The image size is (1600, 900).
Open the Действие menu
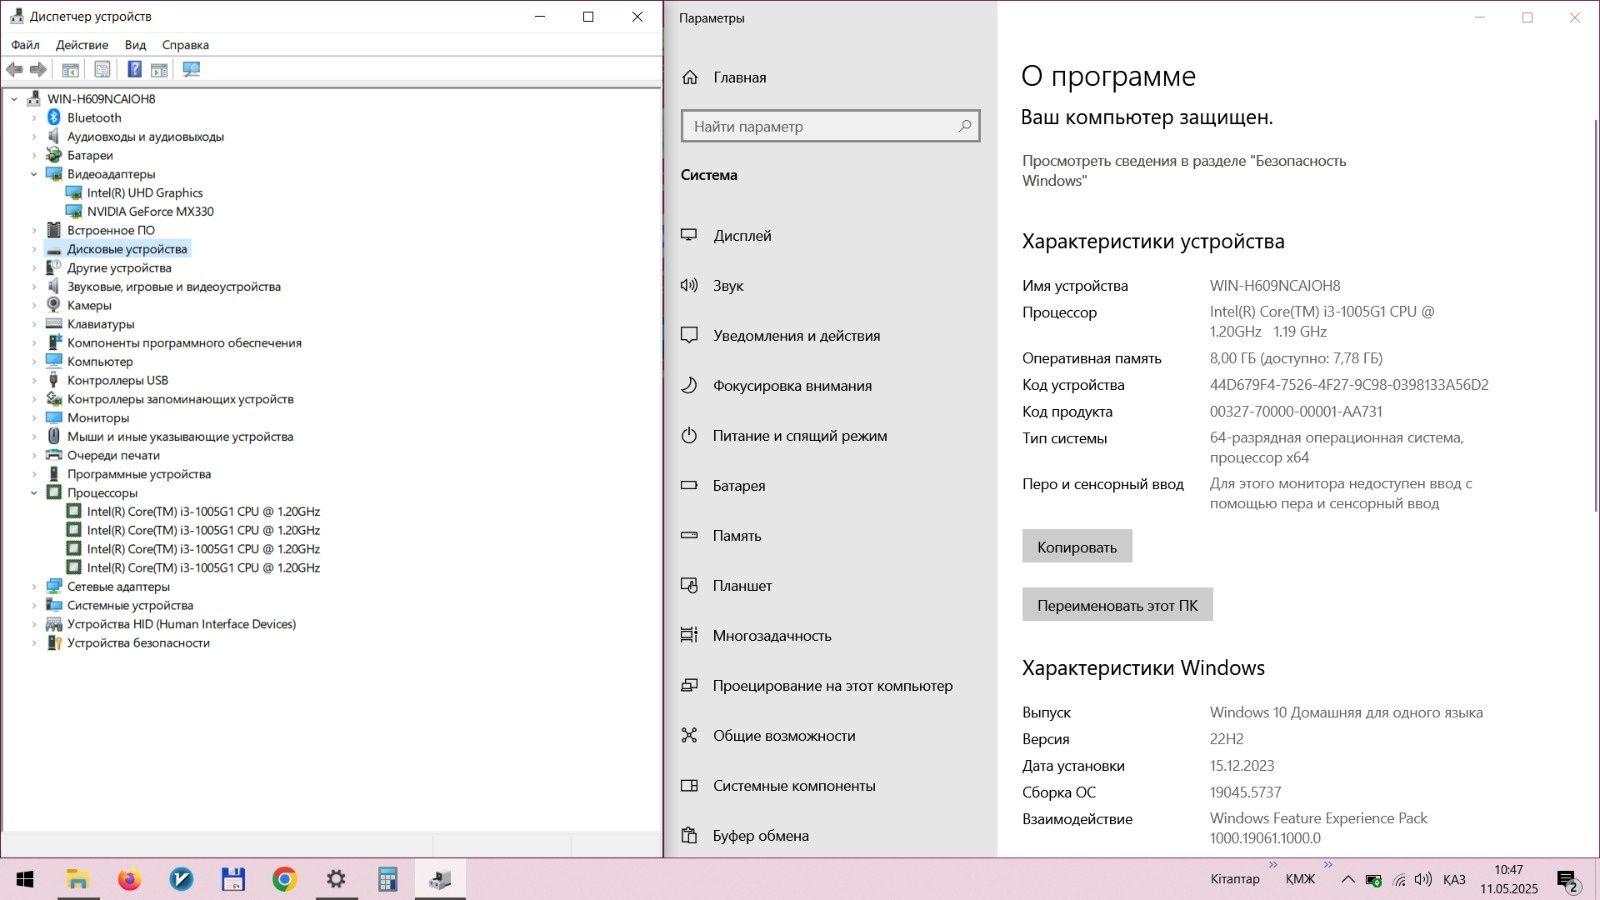coord(82,45)
